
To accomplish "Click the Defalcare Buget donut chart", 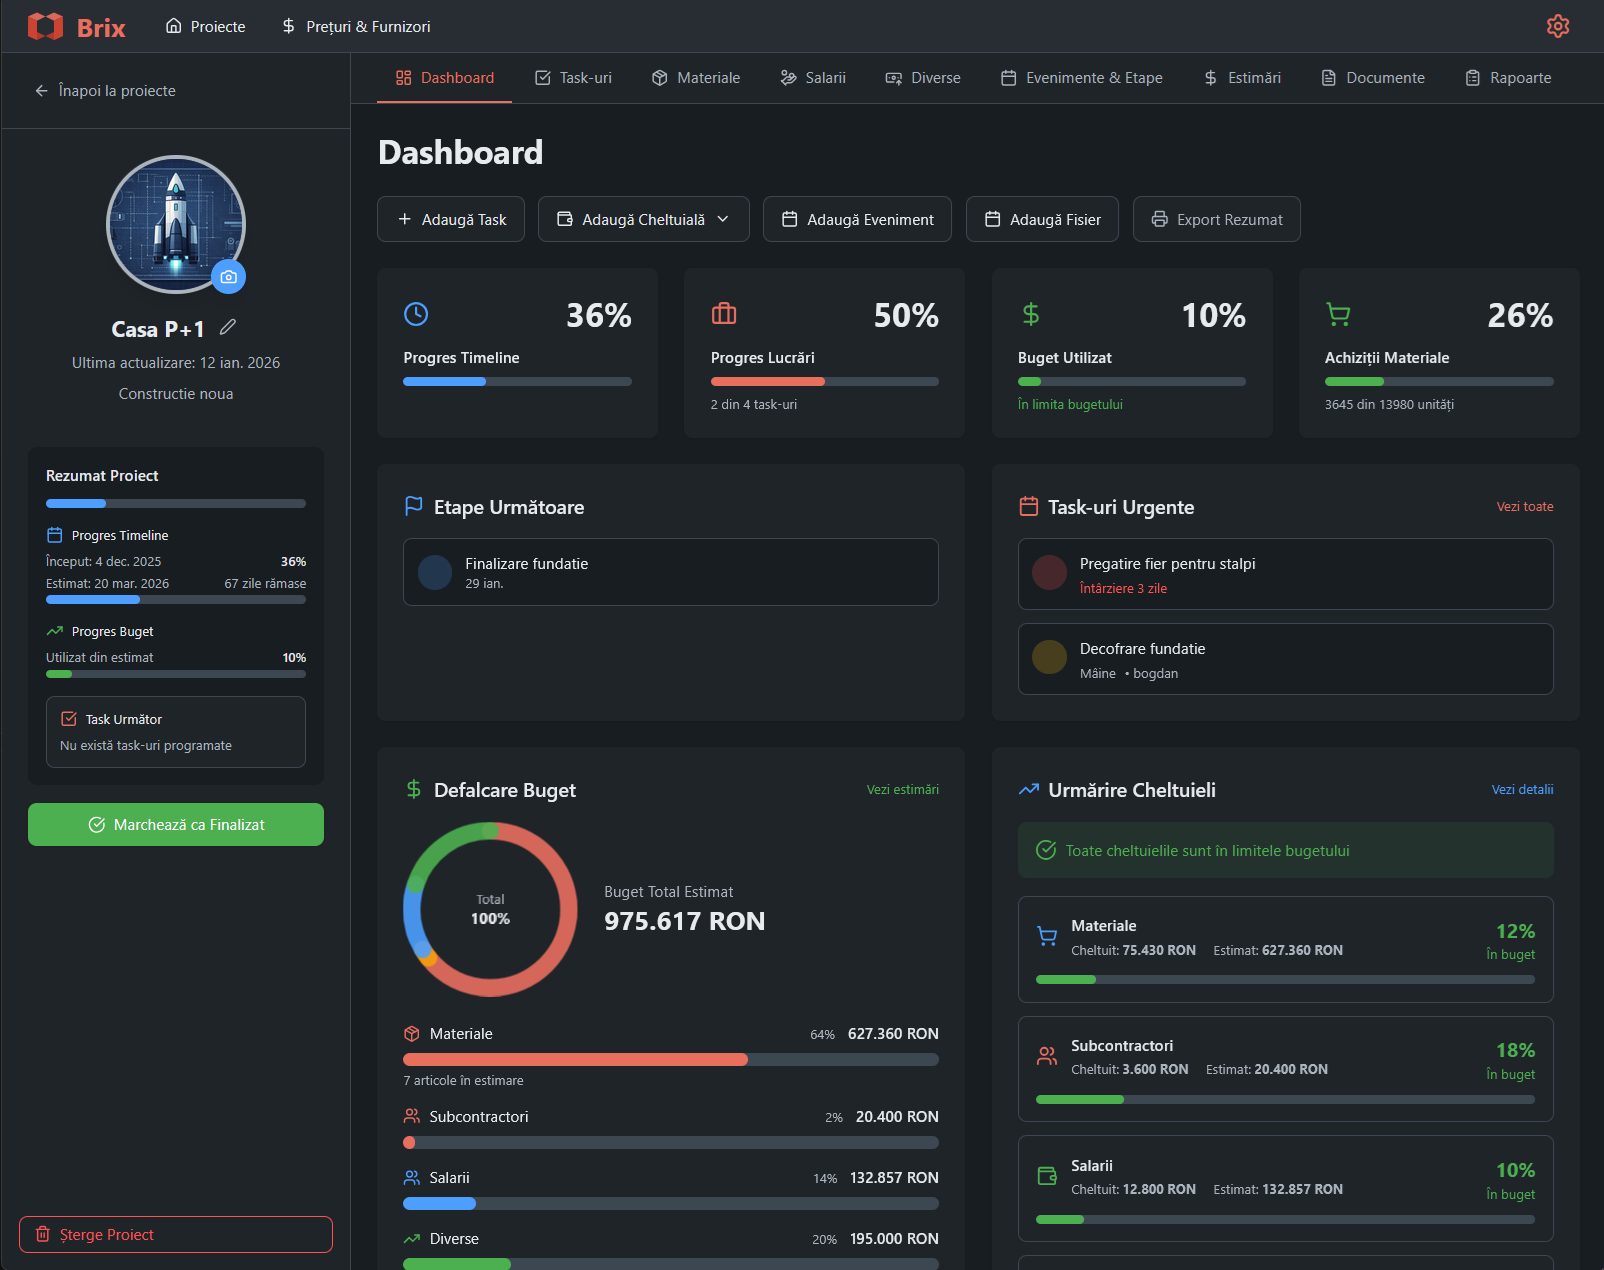I will (490, 909).
